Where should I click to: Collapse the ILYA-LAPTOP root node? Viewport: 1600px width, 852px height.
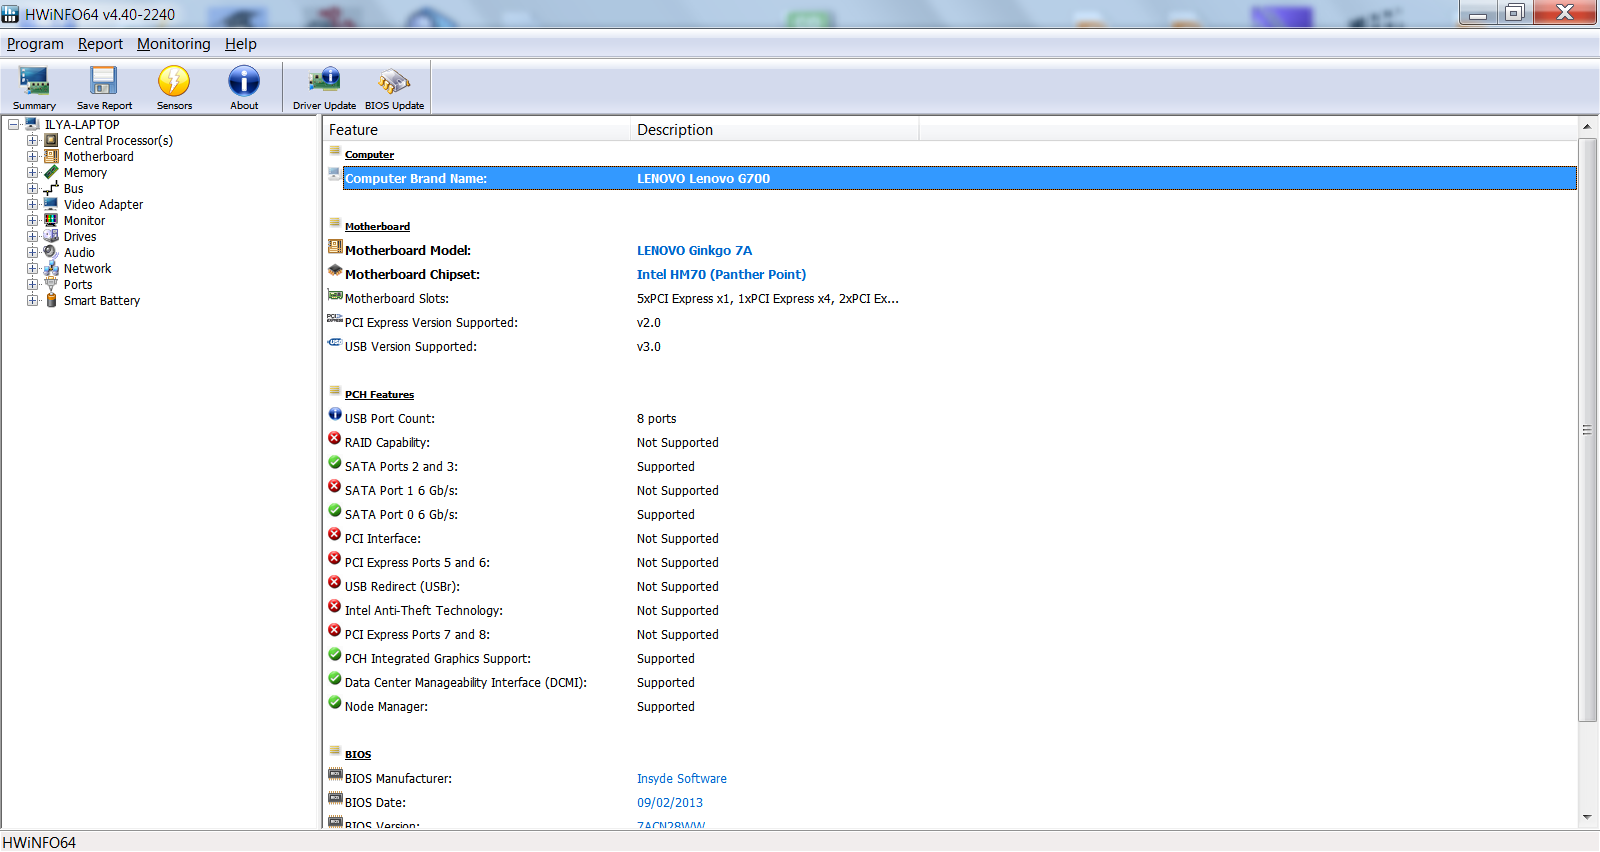[x=14, y=125]
